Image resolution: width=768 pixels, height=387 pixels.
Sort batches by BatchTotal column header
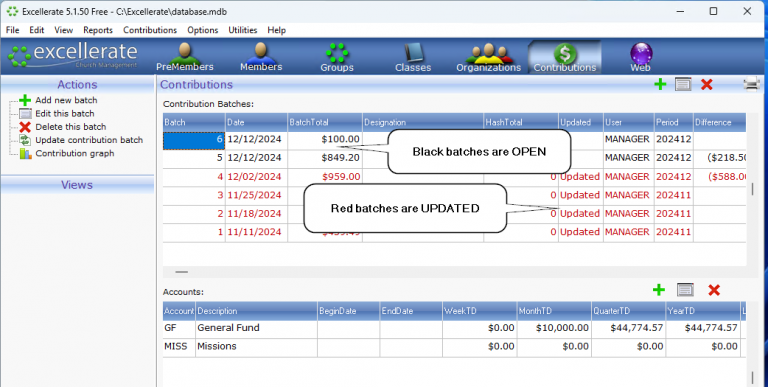[x=325, y=122]
